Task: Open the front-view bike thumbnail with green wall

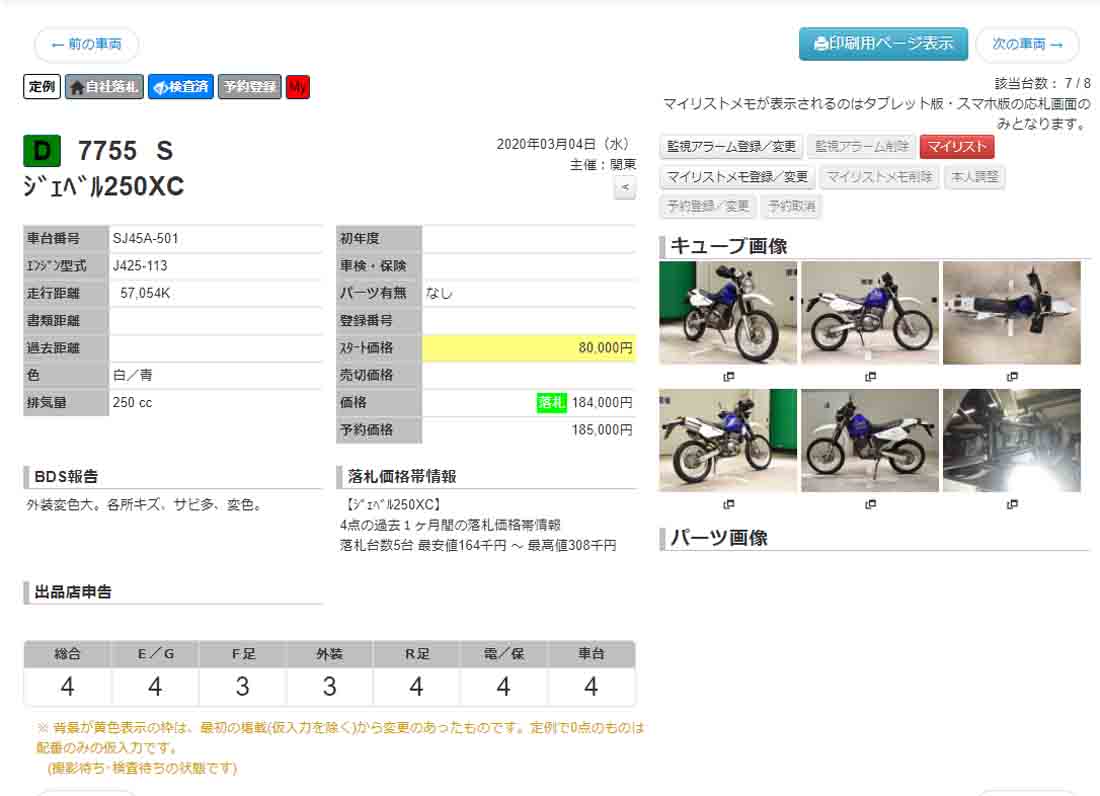Action: coord(728,313)
